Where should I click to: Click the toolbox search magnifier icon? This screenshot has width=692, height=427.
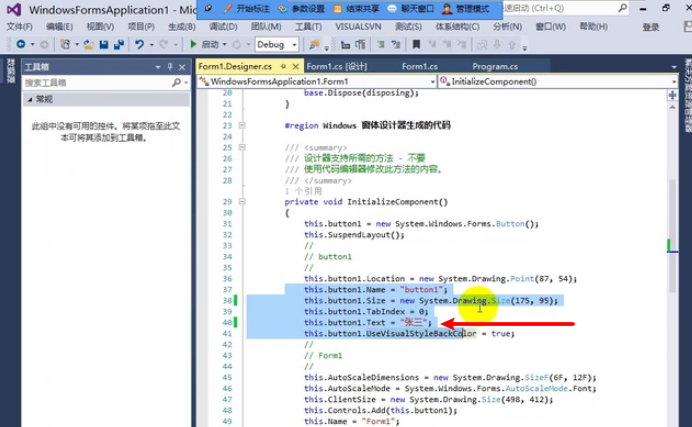click(x=176, y=82)
